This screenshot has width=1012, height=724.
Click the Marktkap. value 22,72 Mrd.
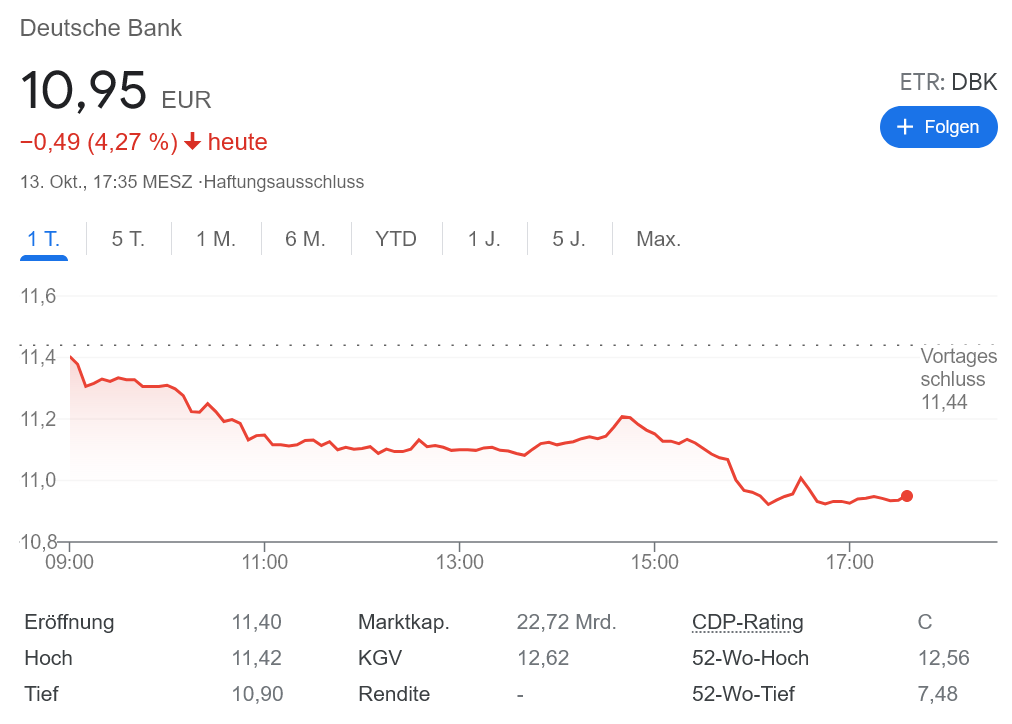(566, 622)
